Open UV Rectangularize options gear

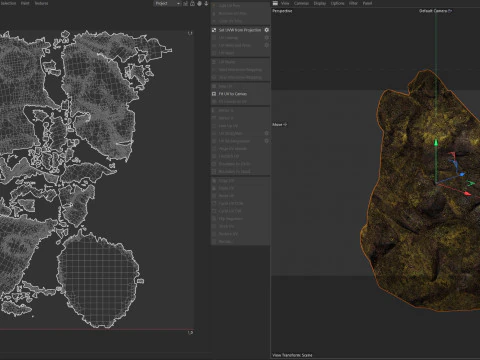pyautogui.click(x=267, y=141)
